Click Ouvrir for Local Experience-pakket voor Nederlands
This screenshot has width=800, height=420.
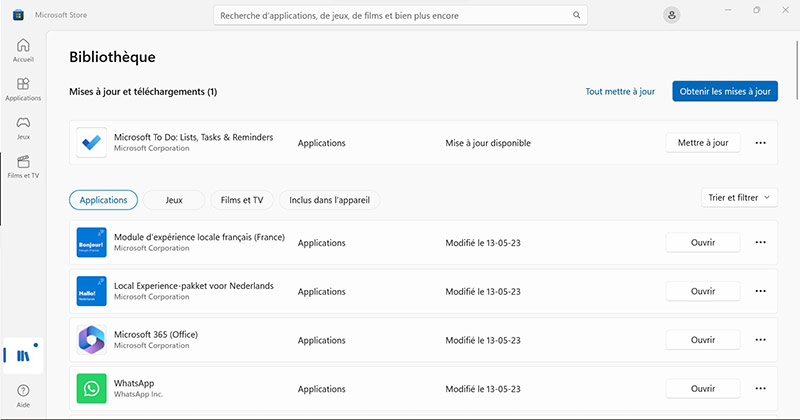point(703,291)
